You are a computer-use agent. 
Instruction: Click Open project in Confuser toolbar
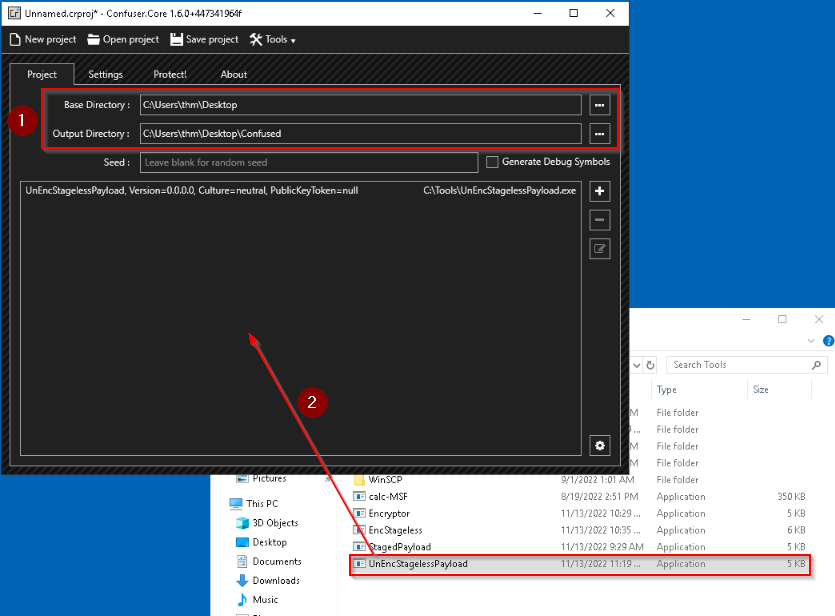[x=123, y=39]
